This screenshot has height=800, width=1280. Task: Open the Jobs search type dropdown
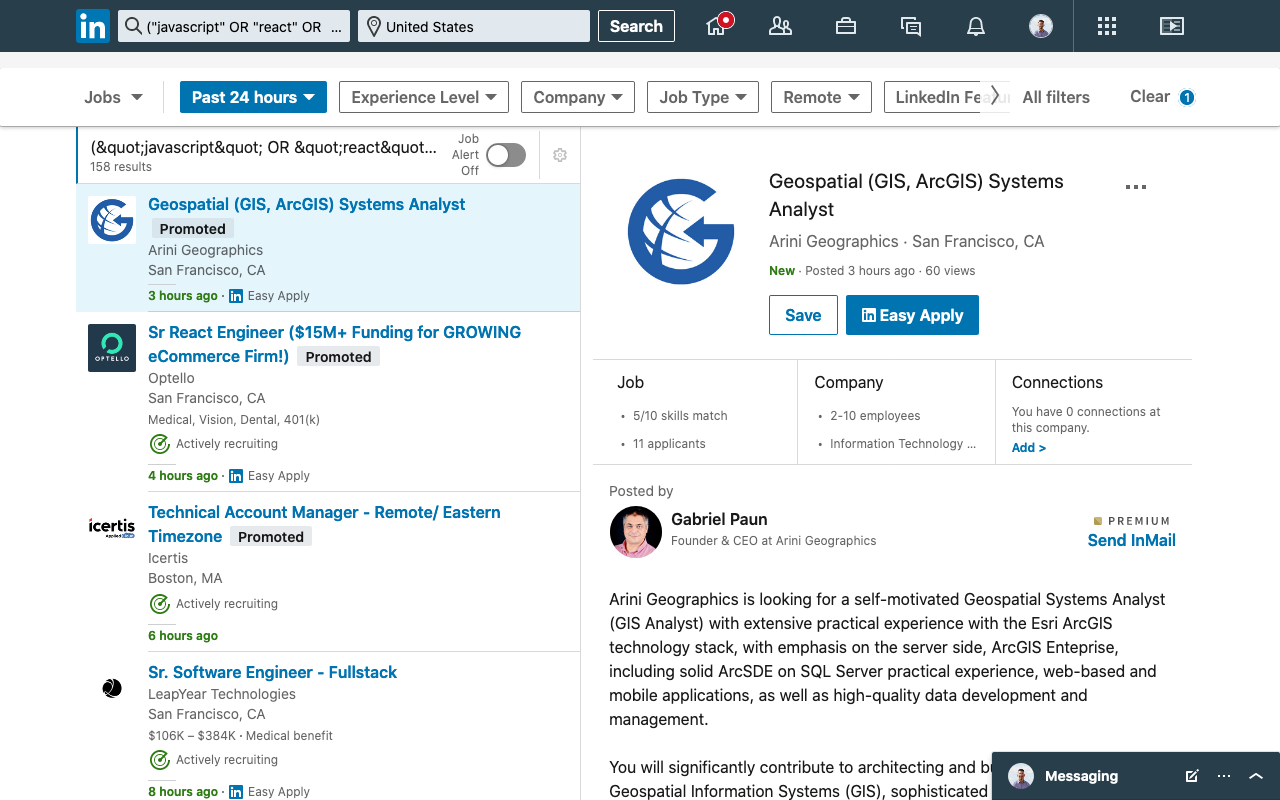113,97
